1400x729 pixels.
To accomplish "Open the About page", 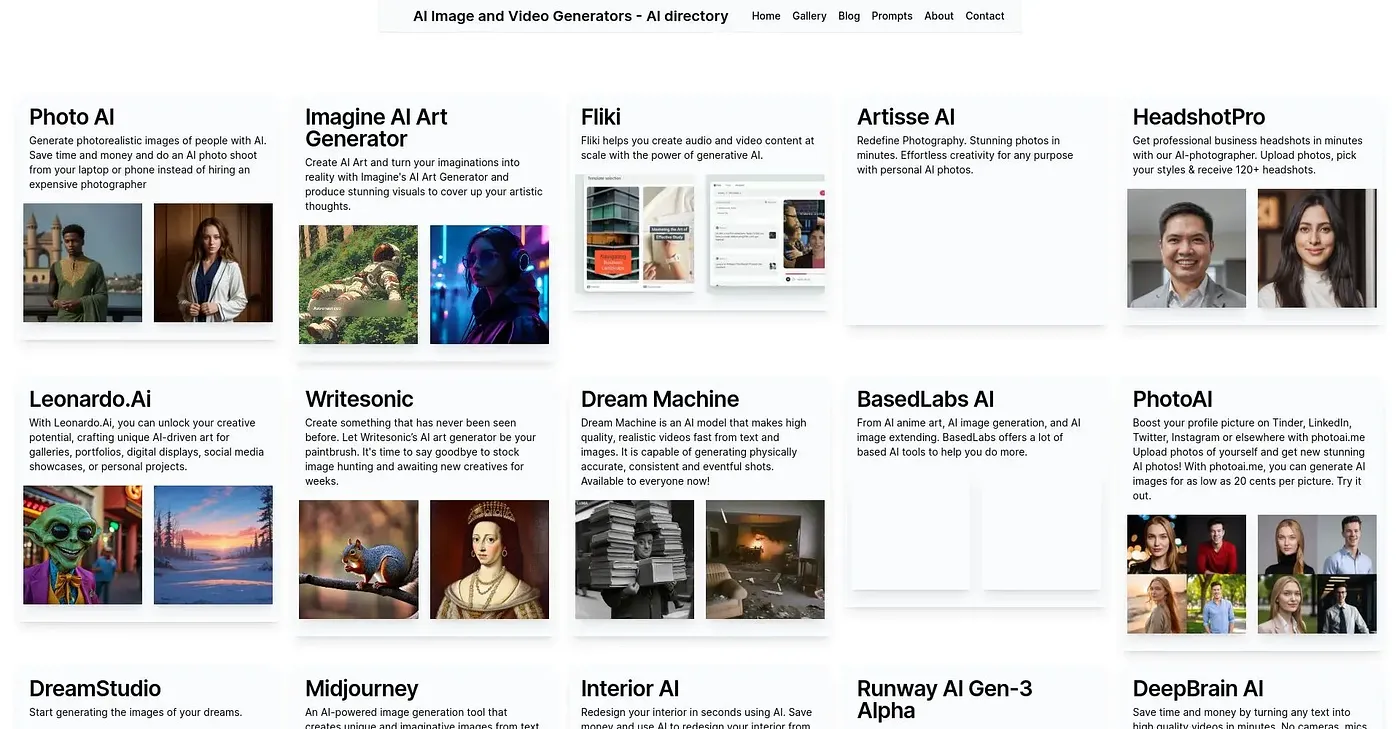I will click(939, 16).
